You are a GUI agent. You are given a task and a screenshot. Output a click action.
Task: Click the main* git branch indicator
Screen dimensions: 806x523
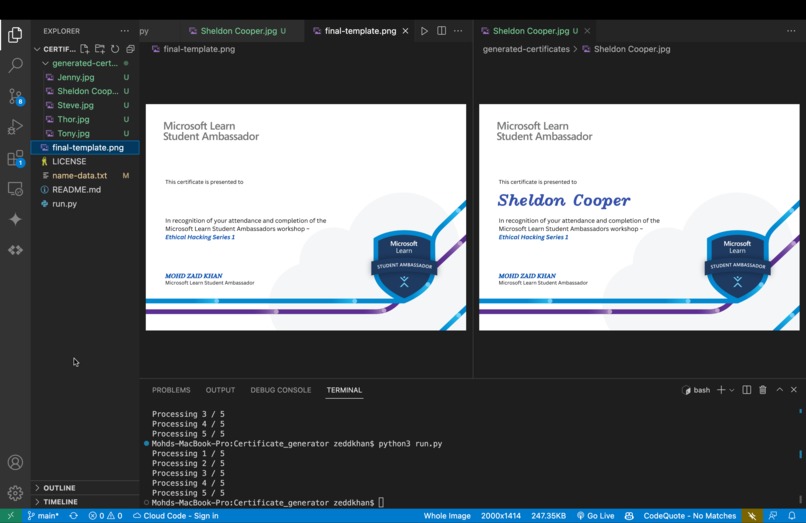pos(43,515)
